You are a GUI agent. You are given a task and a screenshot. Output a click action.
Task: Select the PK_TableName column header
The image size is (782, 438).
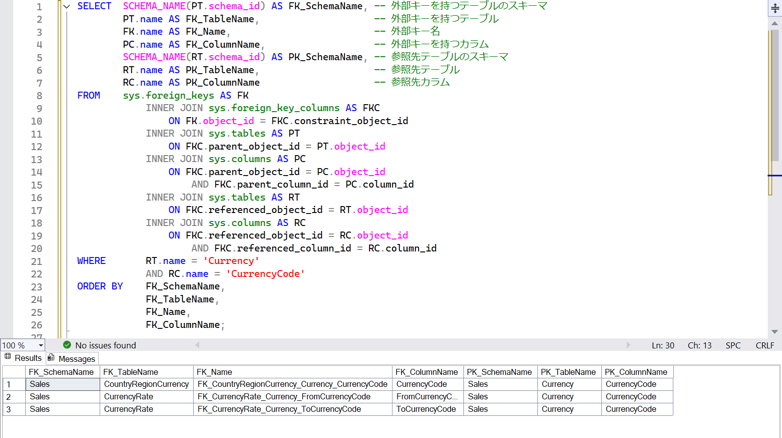pyautogui.click(x=569, y=372)
